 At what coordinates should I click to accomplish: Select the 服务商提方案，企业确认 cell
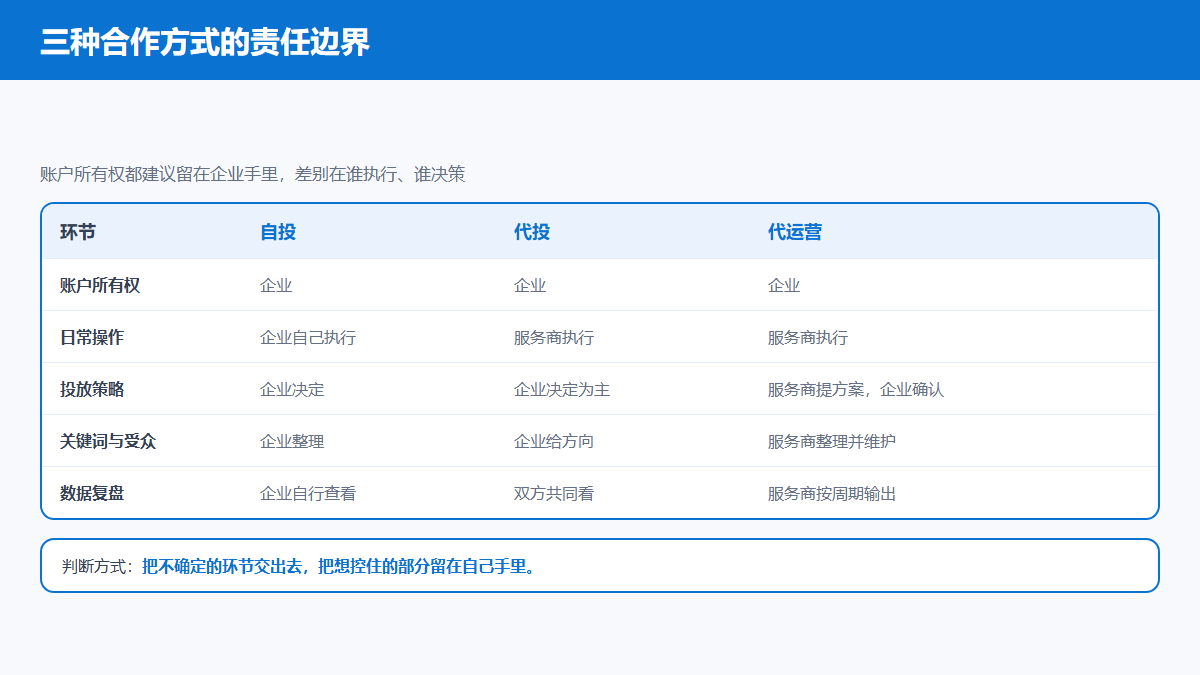pos(856,389)
